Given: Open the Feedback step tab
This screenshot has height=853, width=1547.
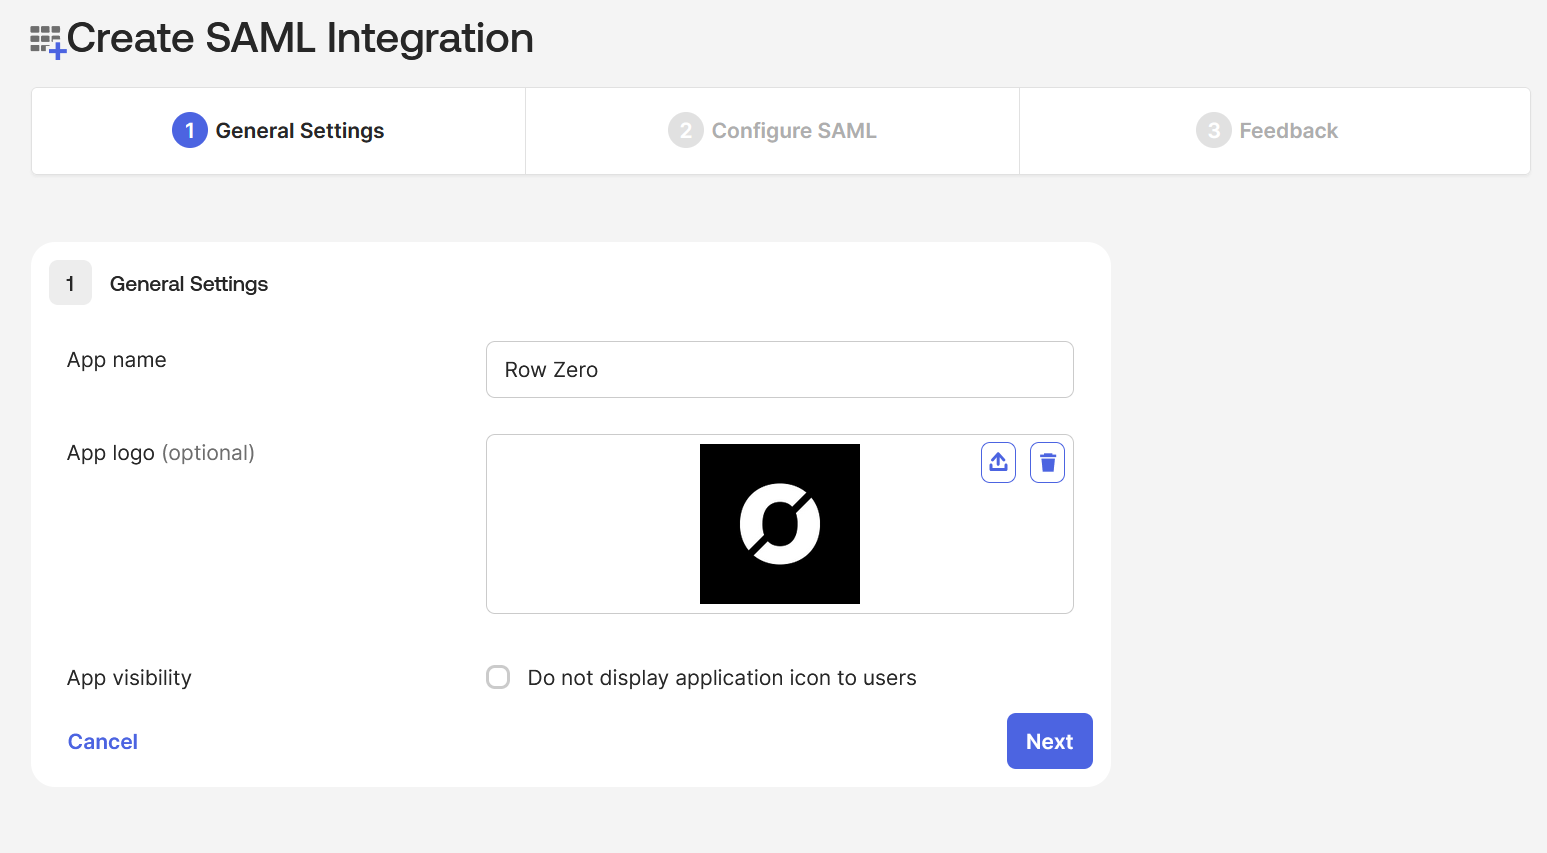Looking at the screenshot, I should (x=1267, y=130).
